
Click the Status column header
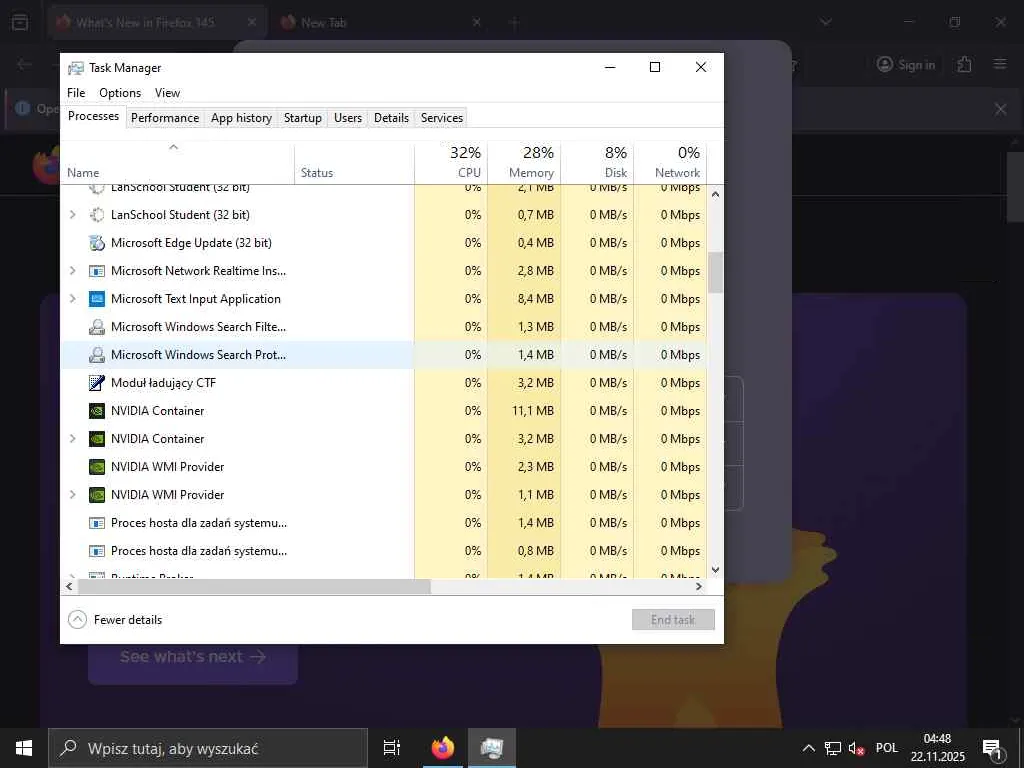[355, 163]
